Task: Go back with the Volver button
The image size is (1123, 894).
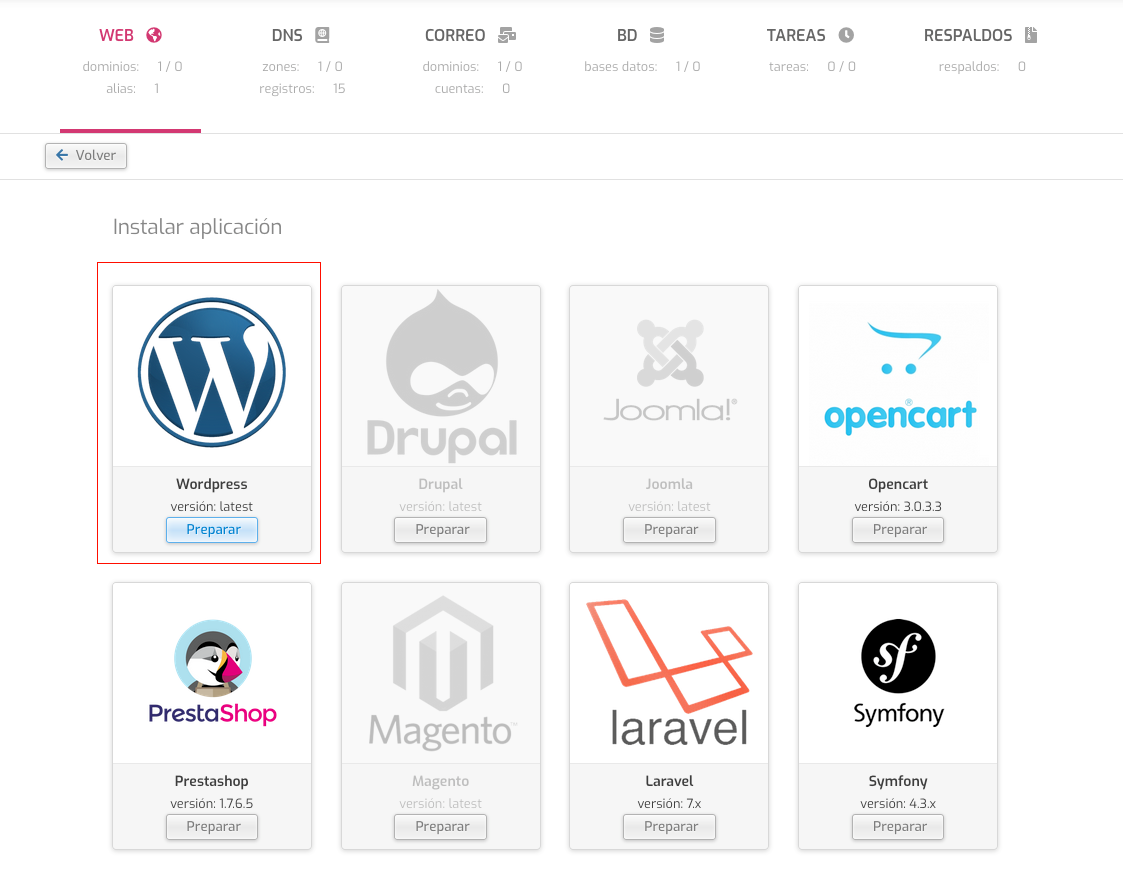Action: point(86,155)
